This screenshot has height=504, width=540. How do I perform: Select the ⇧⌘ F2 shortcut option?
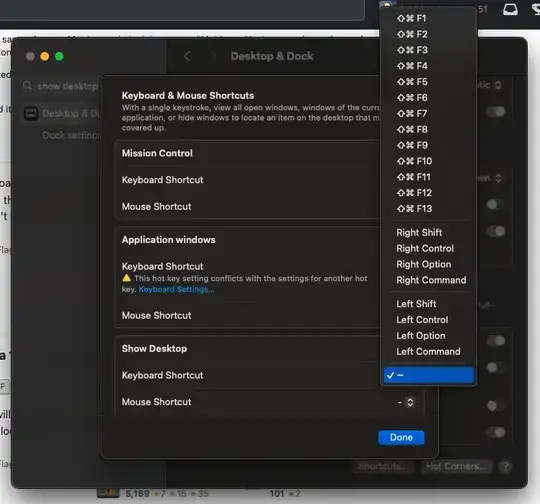pos(429,34)
